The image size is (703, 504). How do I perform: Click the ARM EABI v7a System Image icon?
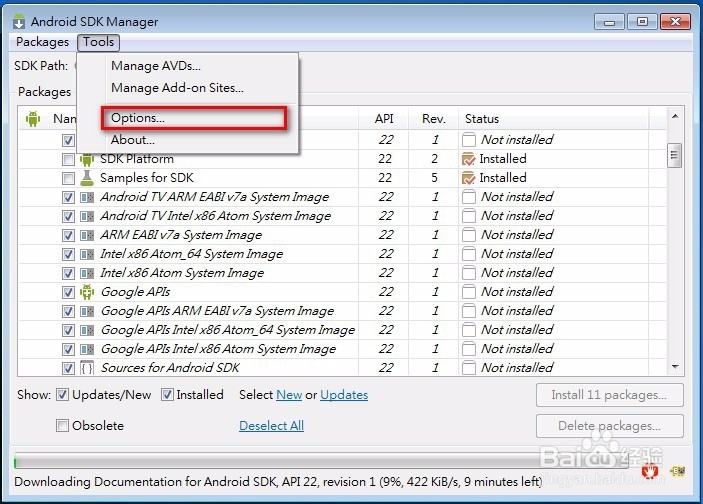coord(87,235)
